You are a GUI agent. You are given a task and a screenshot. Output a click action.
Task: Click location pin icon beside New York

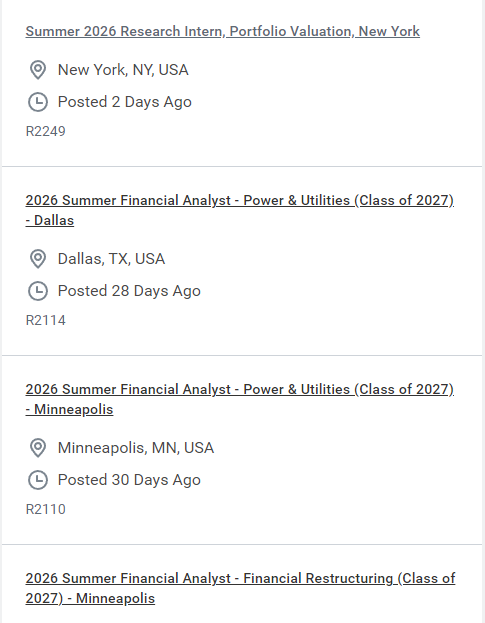(38, 70)
